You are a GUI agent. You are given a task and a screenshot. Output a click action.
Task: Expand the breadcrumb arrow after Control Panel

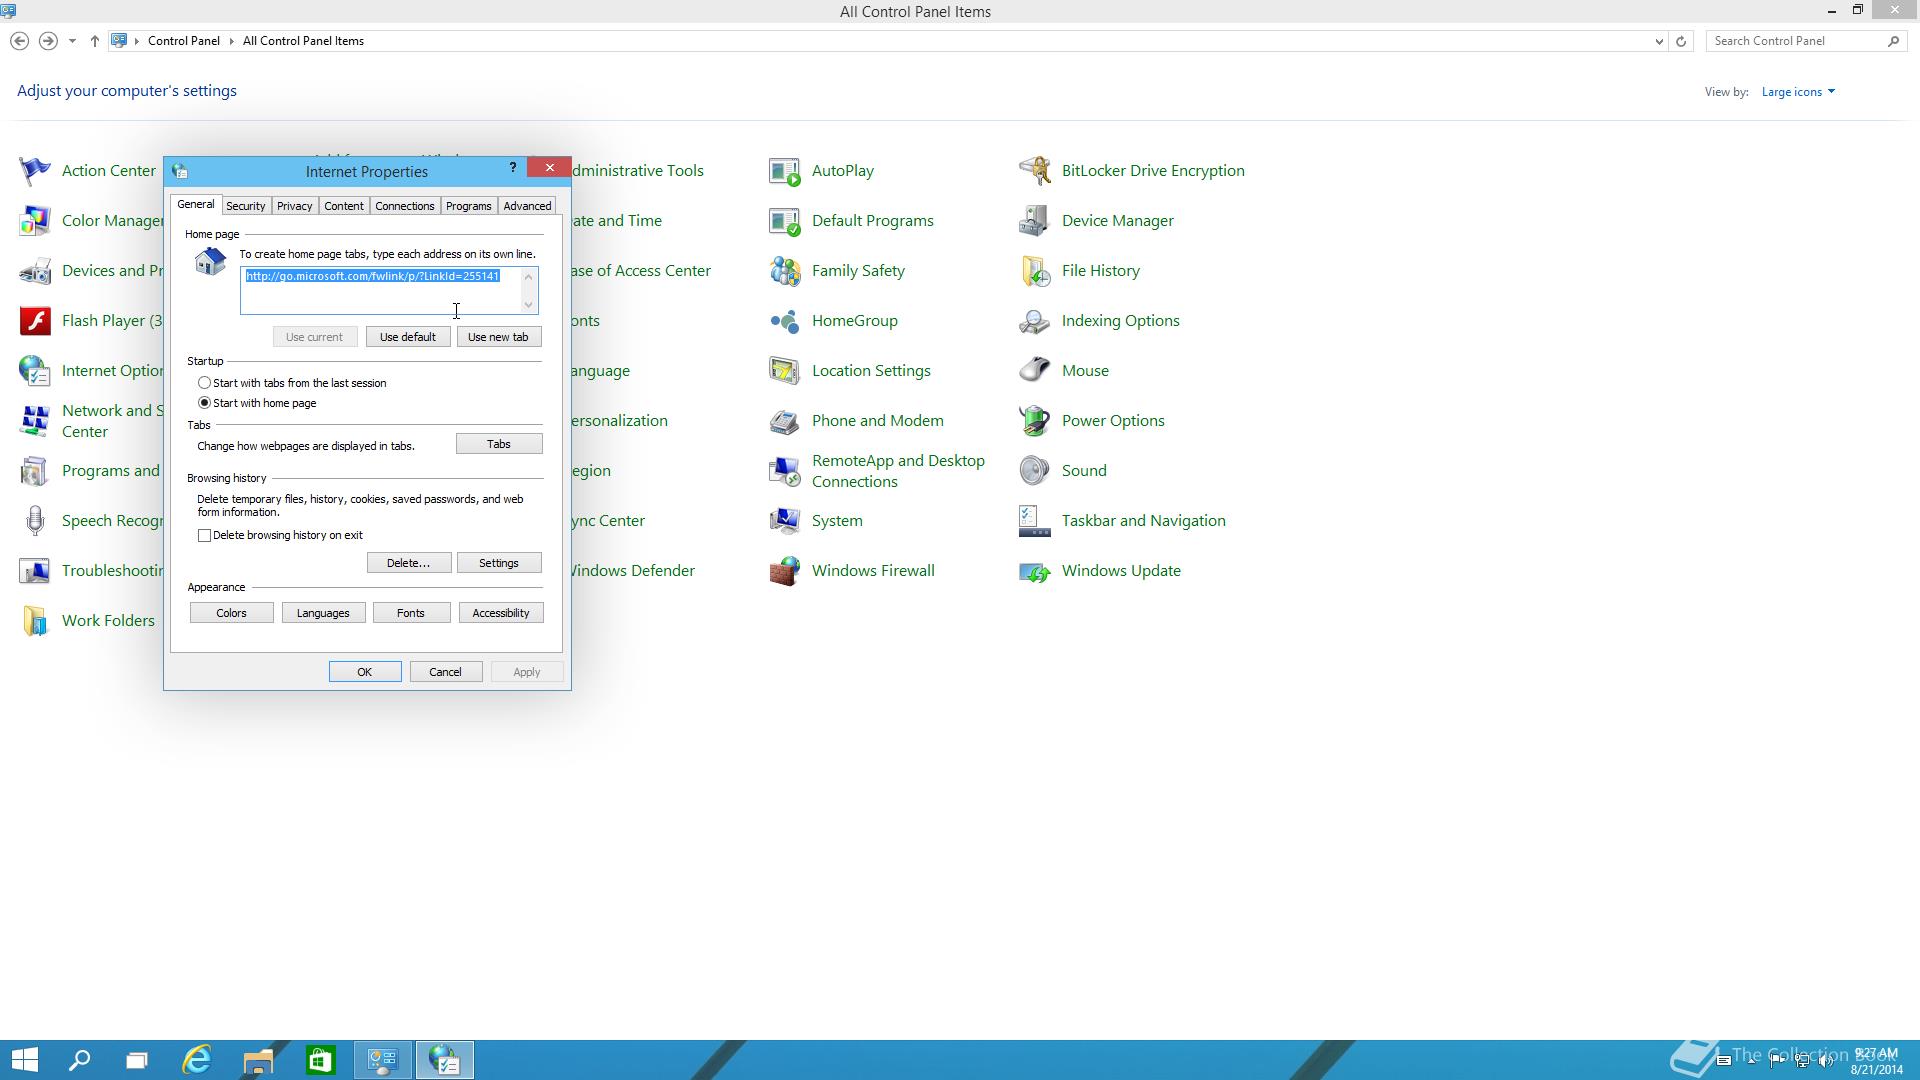click(231, 41)
